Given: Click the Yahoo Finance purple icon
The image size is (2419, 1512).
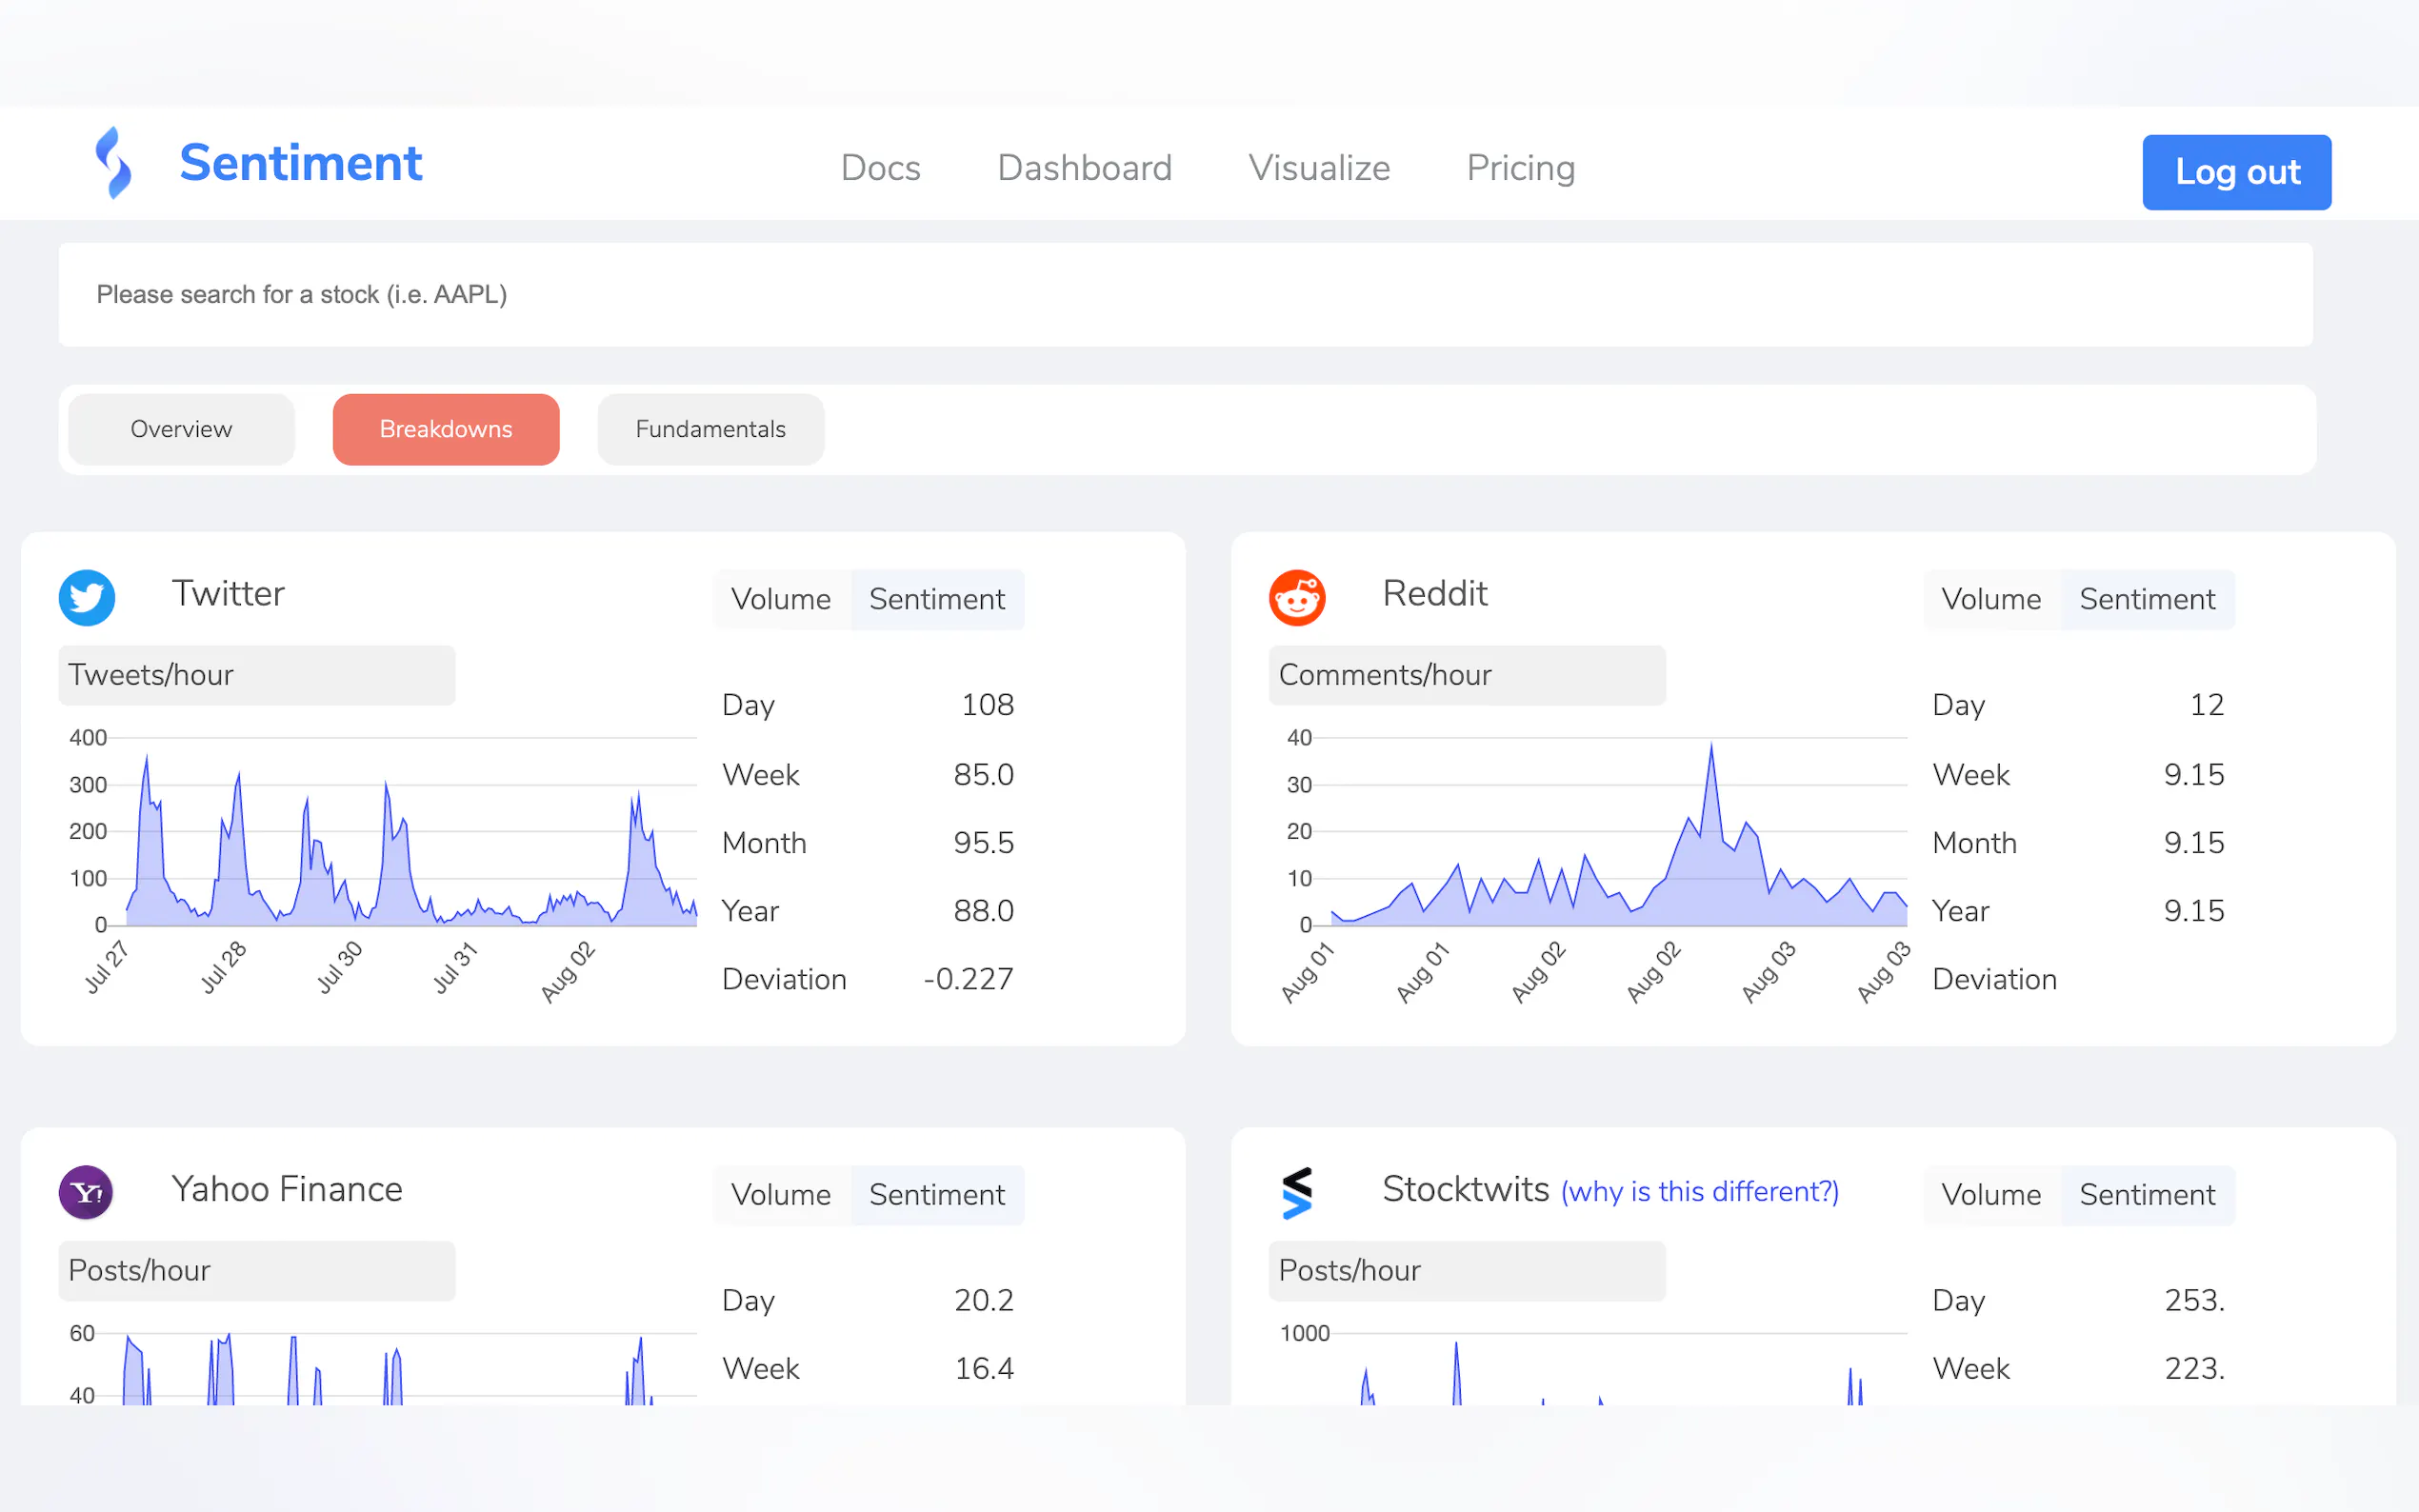Looking at the screenshot, I should 87,1192.
